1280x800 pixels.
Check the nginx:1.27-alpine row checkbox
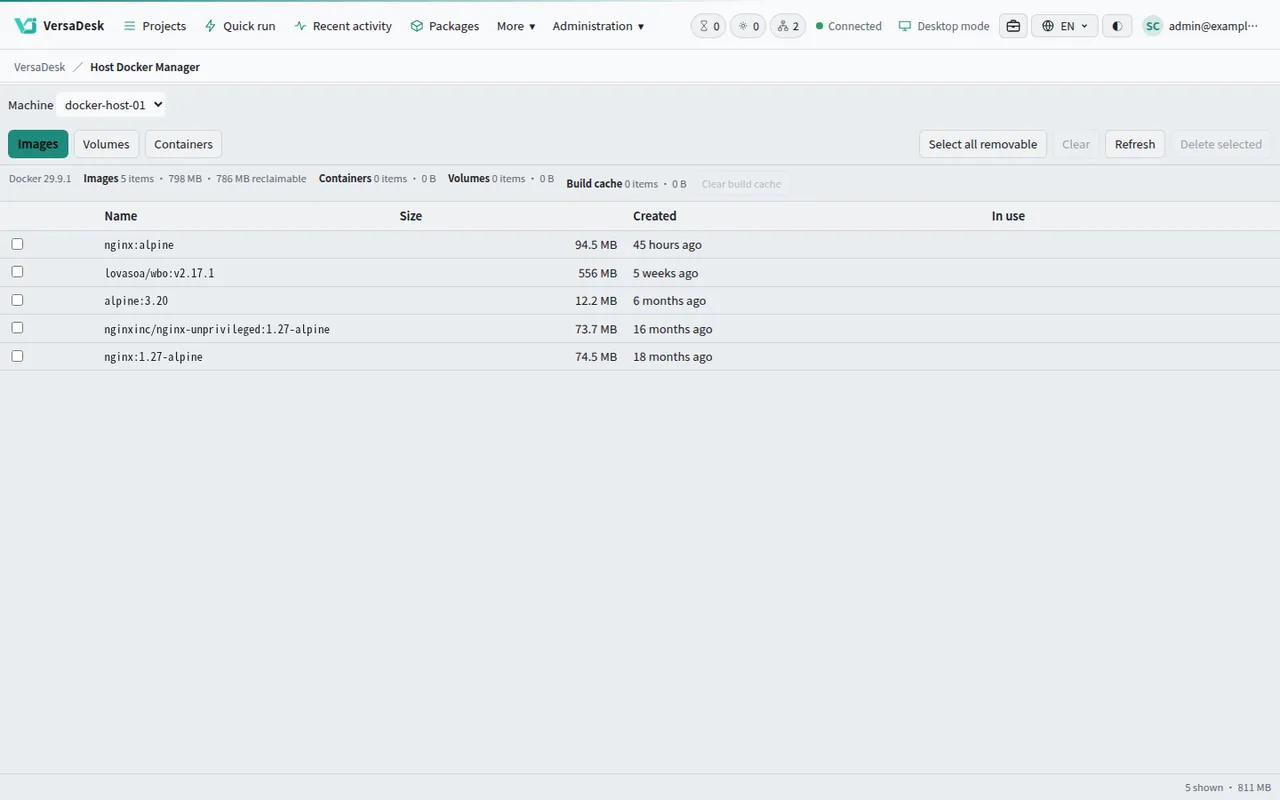(x=17, y=356)
